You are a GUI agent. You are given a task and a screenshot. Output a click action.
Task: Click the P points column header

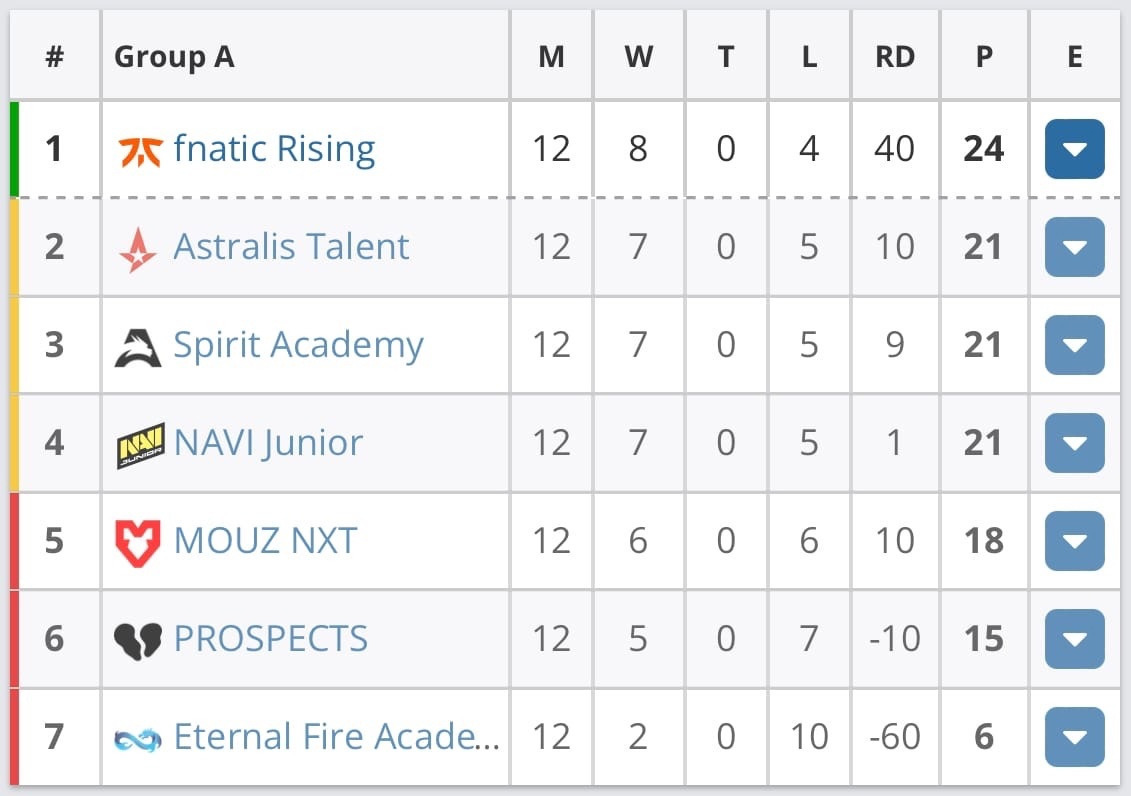pos(984,57)
